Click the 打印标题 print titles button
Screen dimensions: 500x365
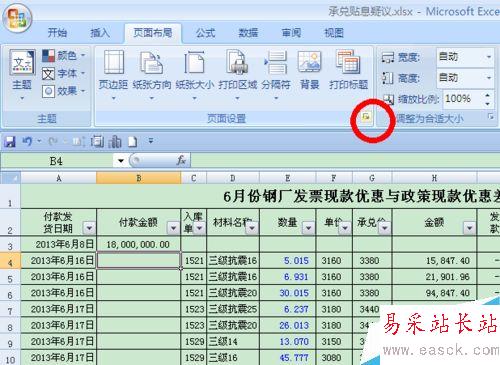[x=348, y=71]
